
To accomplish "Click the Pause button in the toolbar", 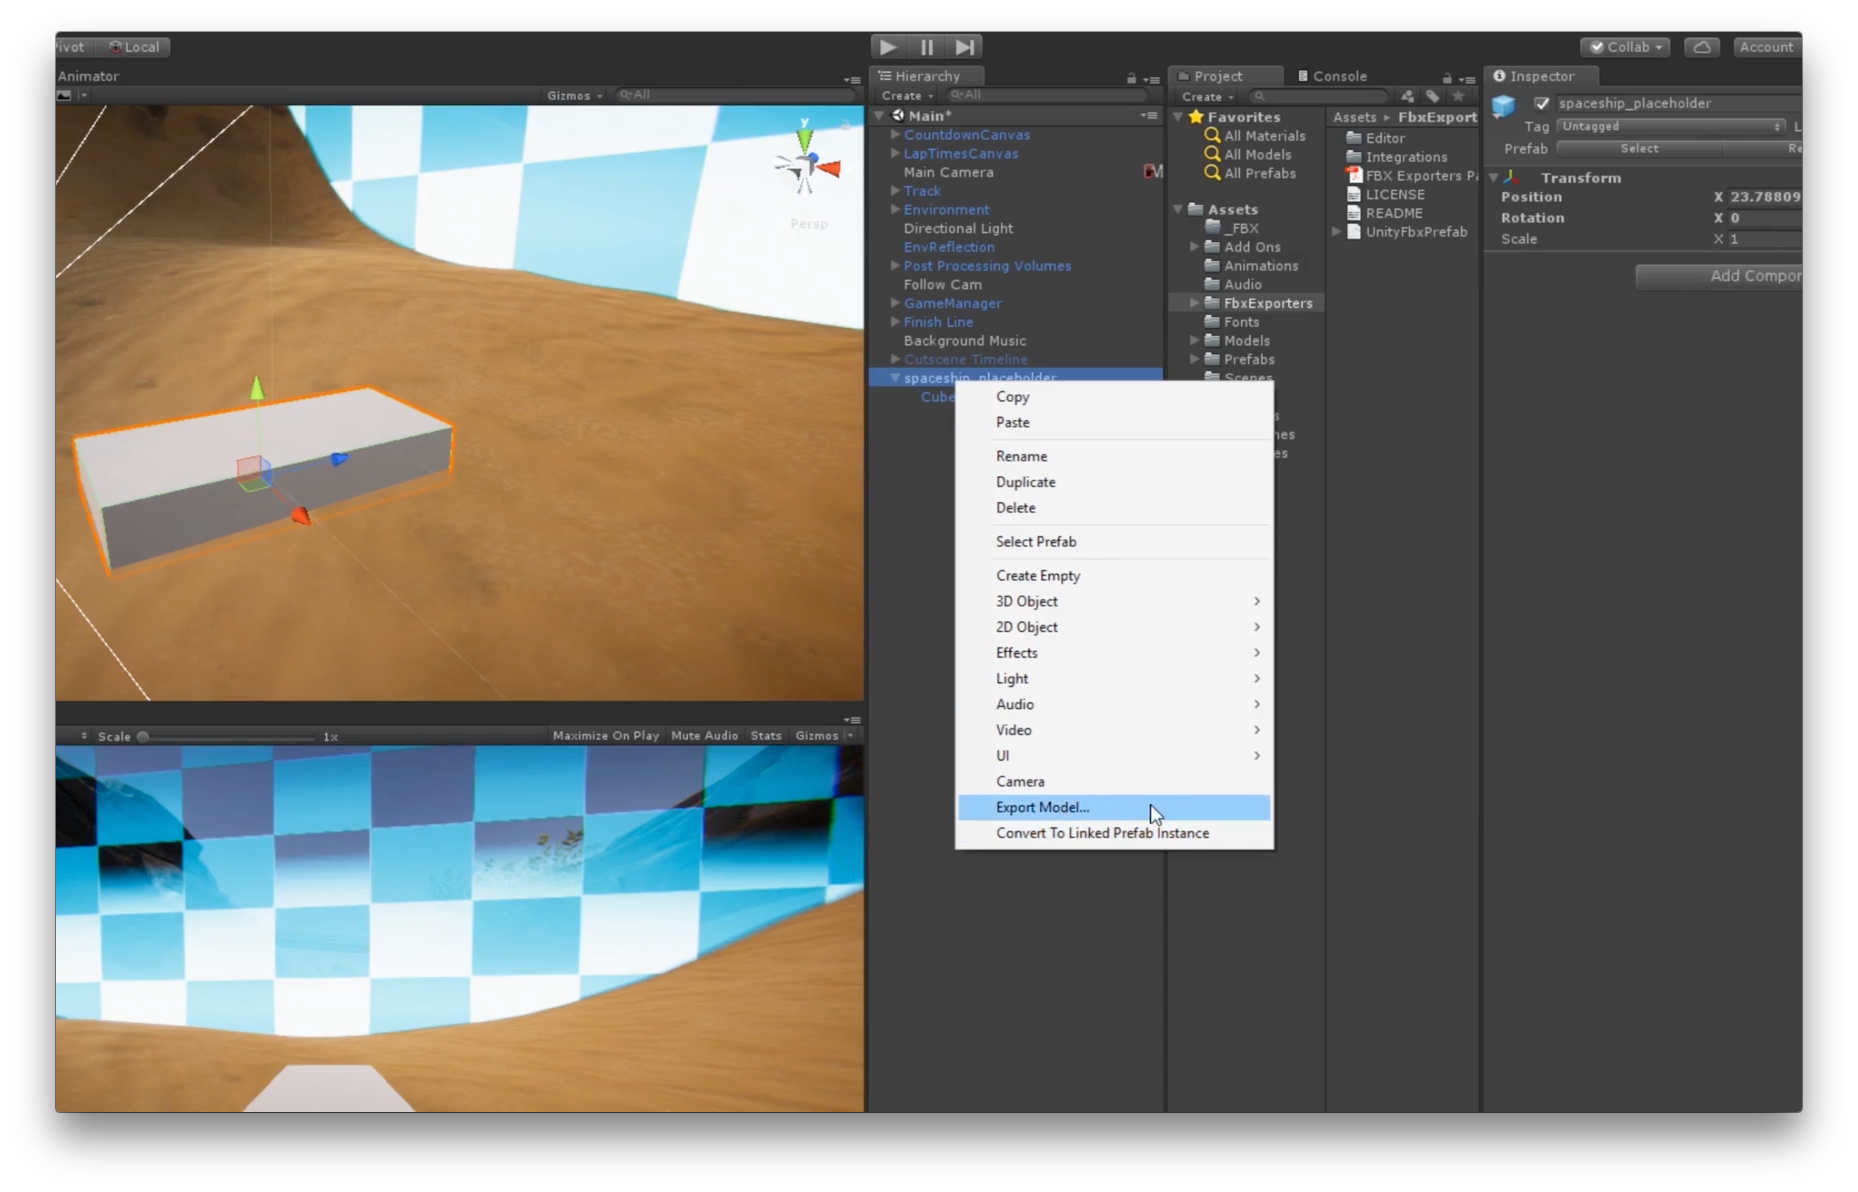I will [927, 47].
